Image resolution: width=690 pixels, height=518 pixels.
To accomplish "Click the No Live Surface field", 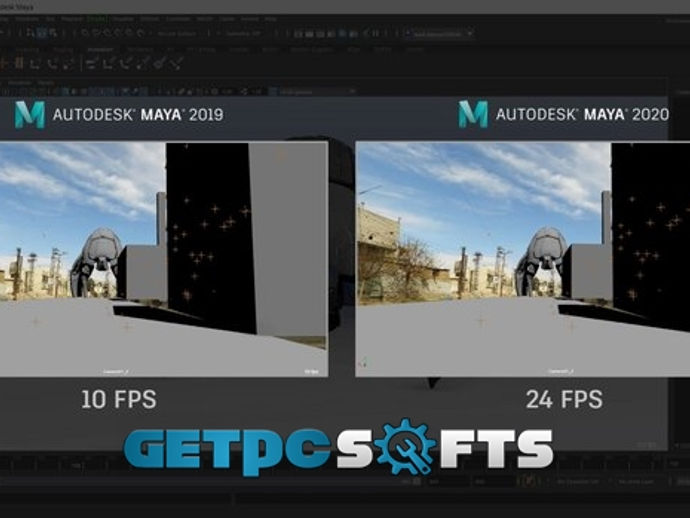I will click(177, 33).
